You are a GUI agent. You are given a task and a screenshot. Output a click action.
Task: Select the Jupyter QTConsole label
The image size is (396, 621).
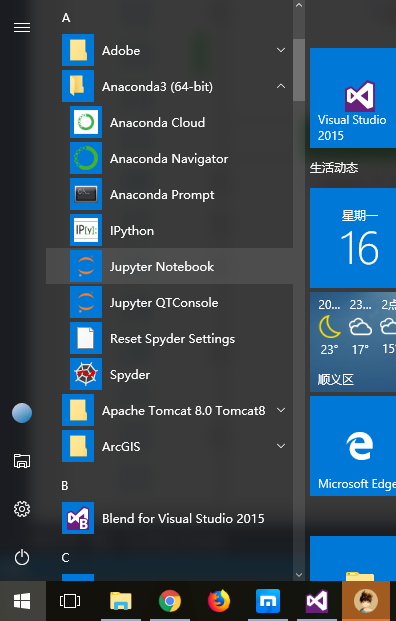click(164, 303)
